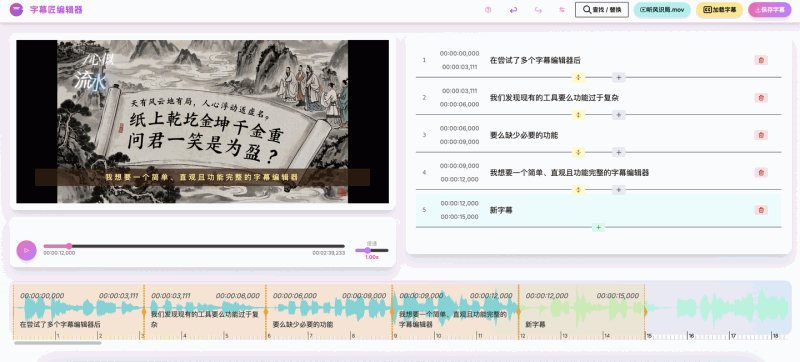Click start time 00:00:09,000 of subtitle 4

[460, 166]
